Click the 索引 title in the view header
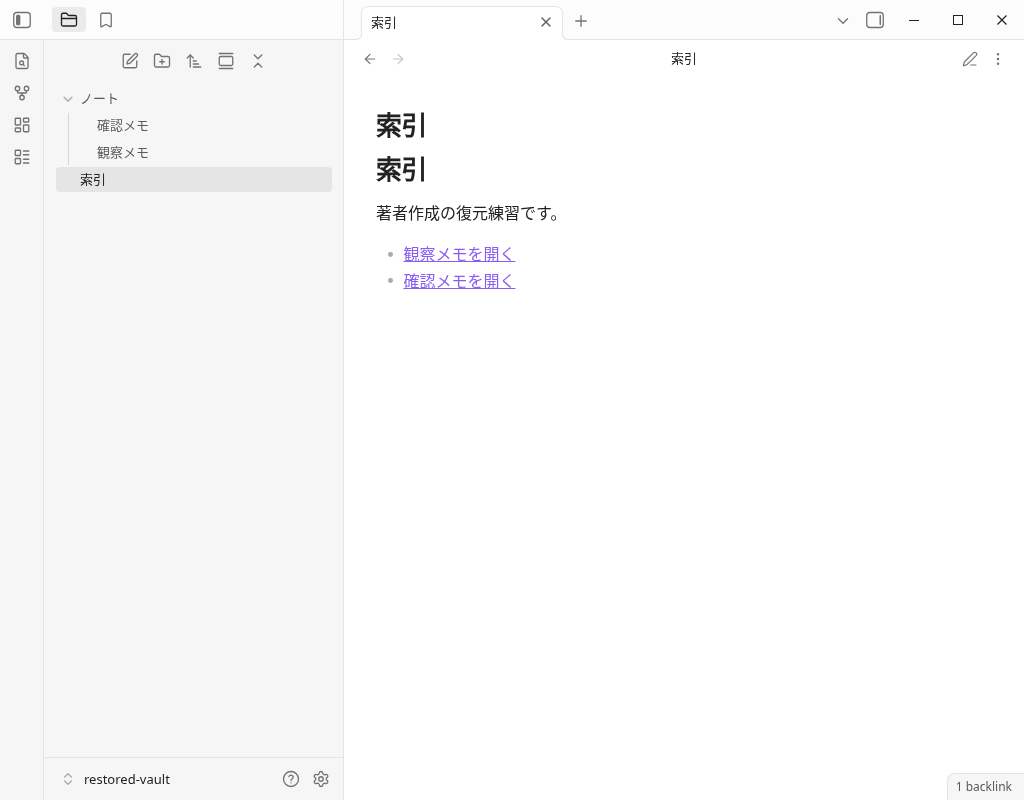This screenshot has height=800, width=1024. (x=684, y=59)
